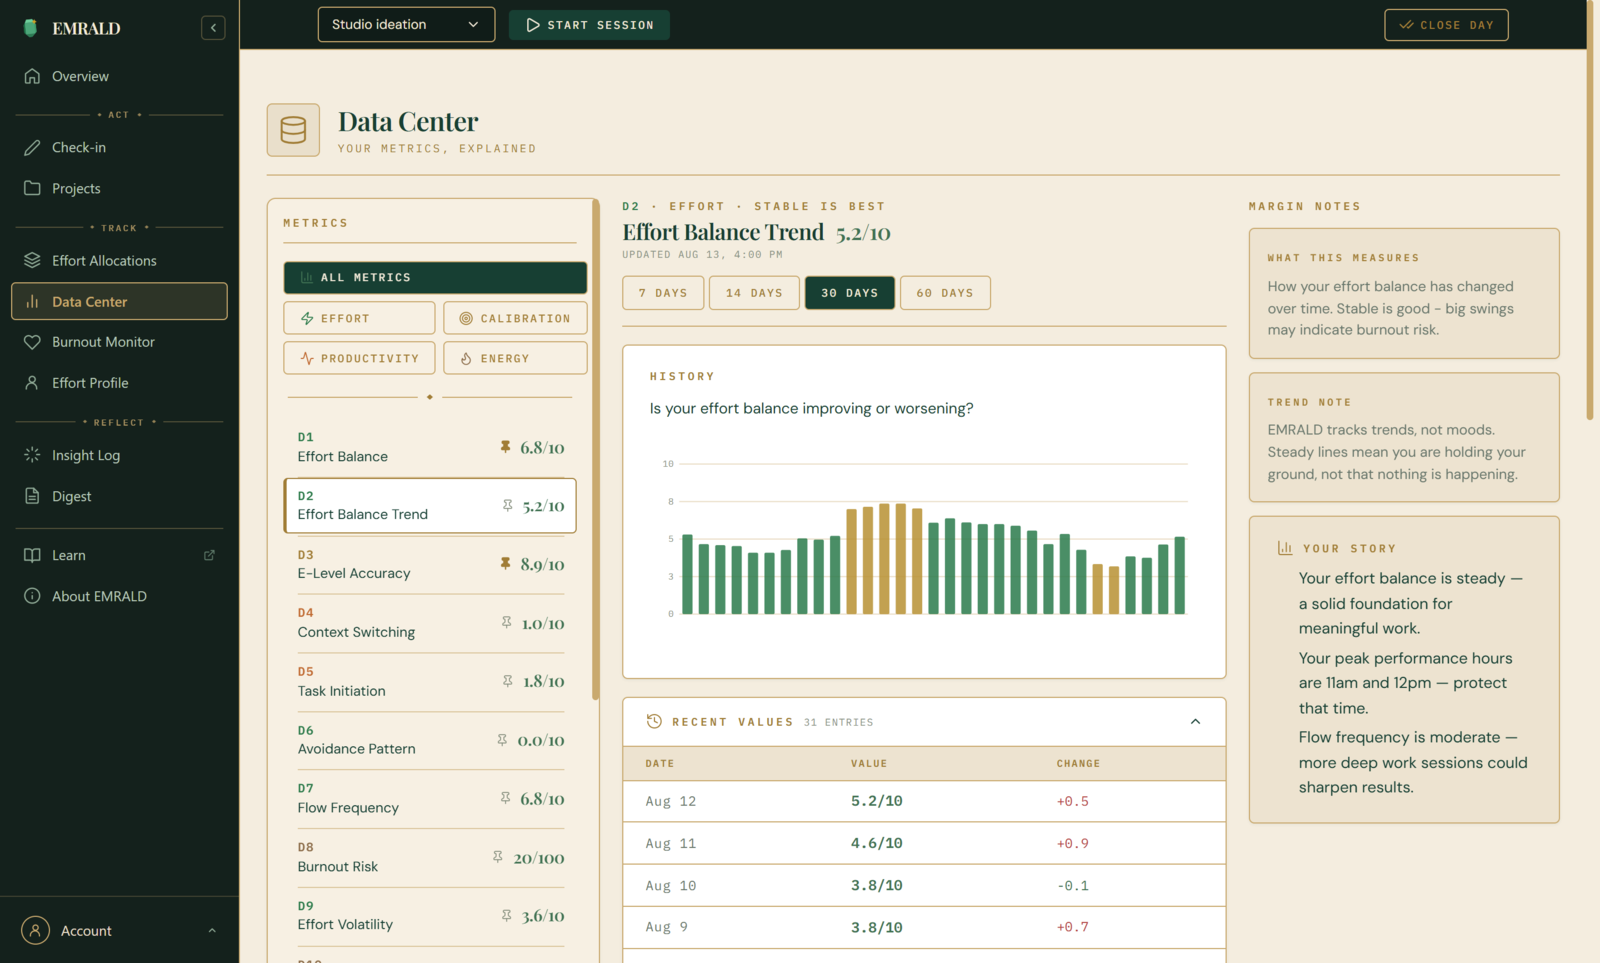Screen dimensions: 1600x963
Task: Click the Digest document icon
Action: tap(32, 496)
